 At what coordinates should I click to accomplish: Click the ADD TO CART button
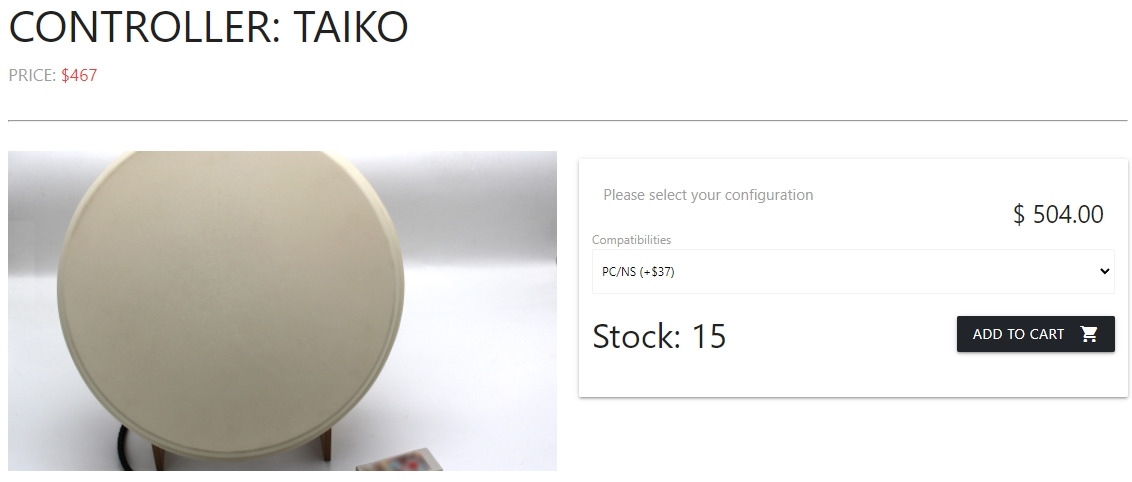click(x=1035, y=334)
